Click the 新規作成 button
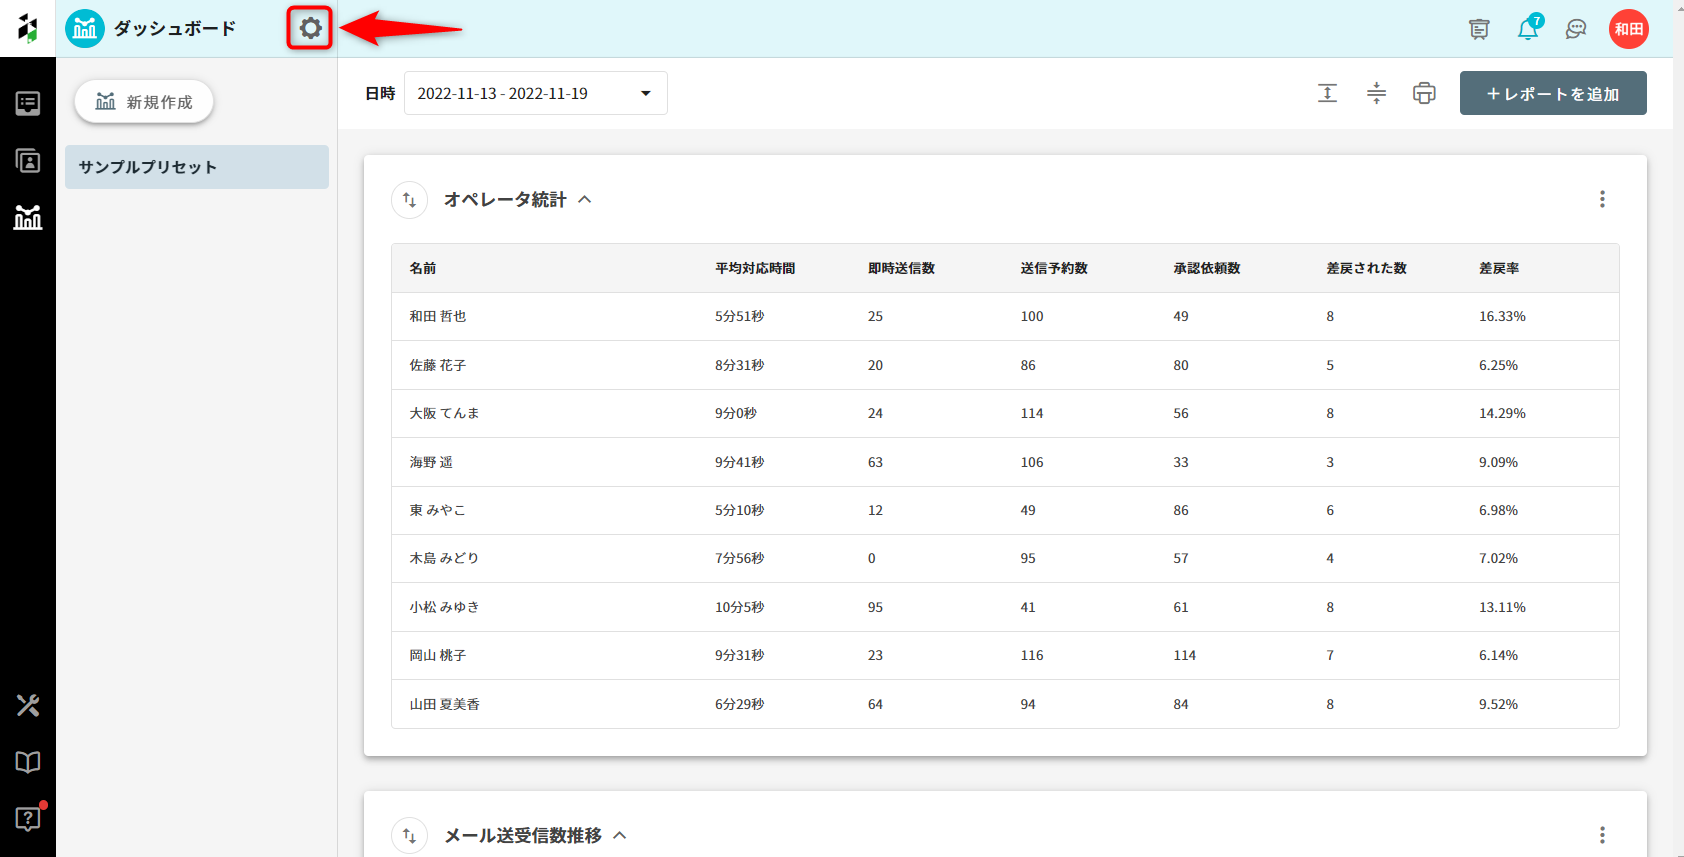Viewport: 1684px width, 857px height. 144,102
